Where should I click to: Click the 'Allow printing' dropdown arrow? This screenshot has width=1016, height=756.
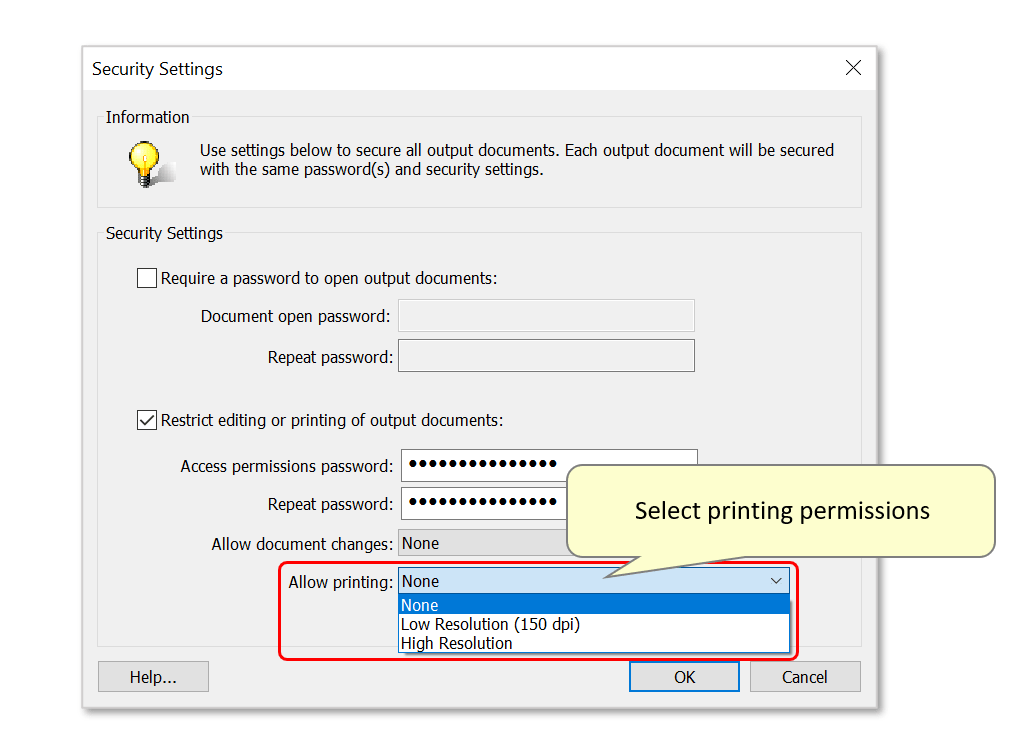[777, 580]
